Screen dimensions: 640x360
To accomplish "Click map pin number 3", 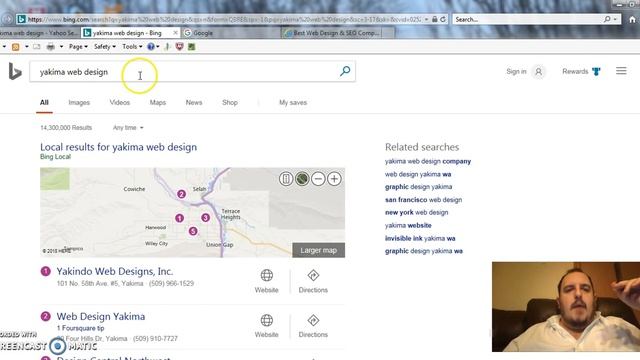I will coord(206,218).
